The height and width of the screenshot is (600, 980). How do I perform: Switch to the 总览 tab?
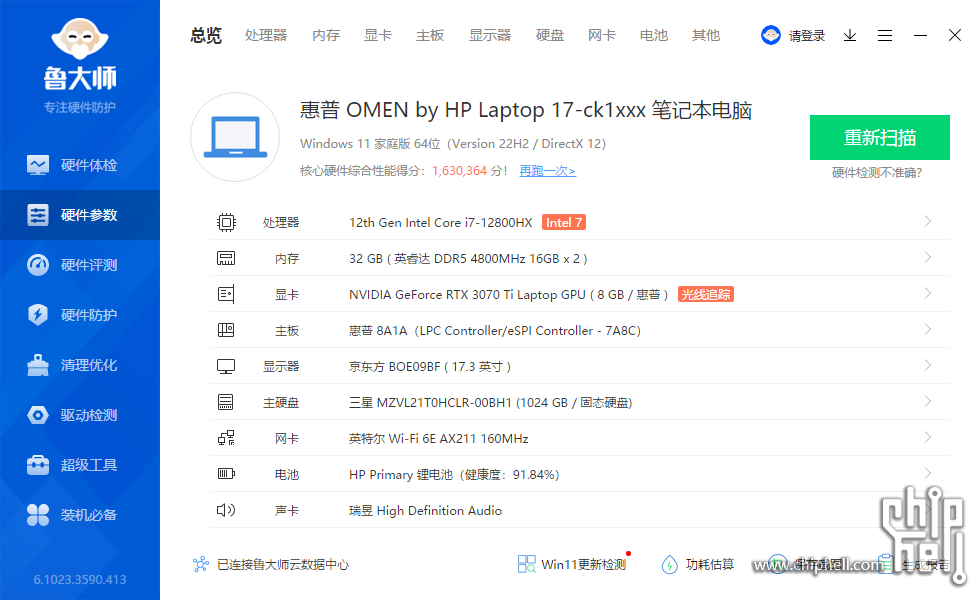click(x=206, y=36)
